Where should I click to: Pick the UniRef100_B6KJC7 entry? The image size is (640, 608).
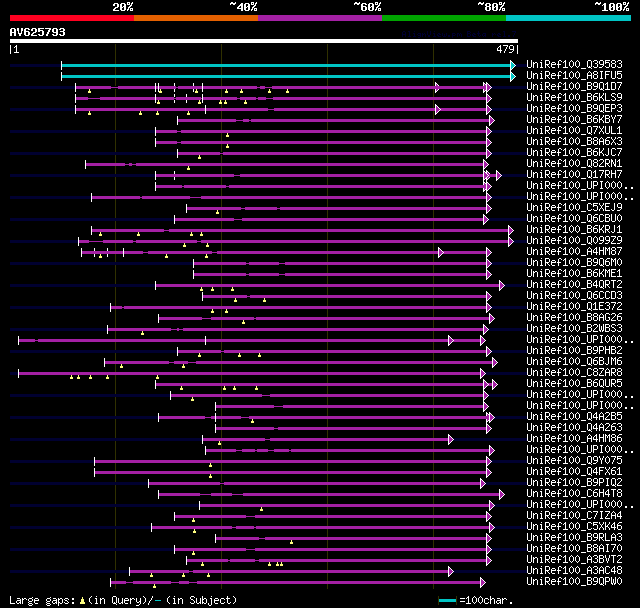pos(574,153)
